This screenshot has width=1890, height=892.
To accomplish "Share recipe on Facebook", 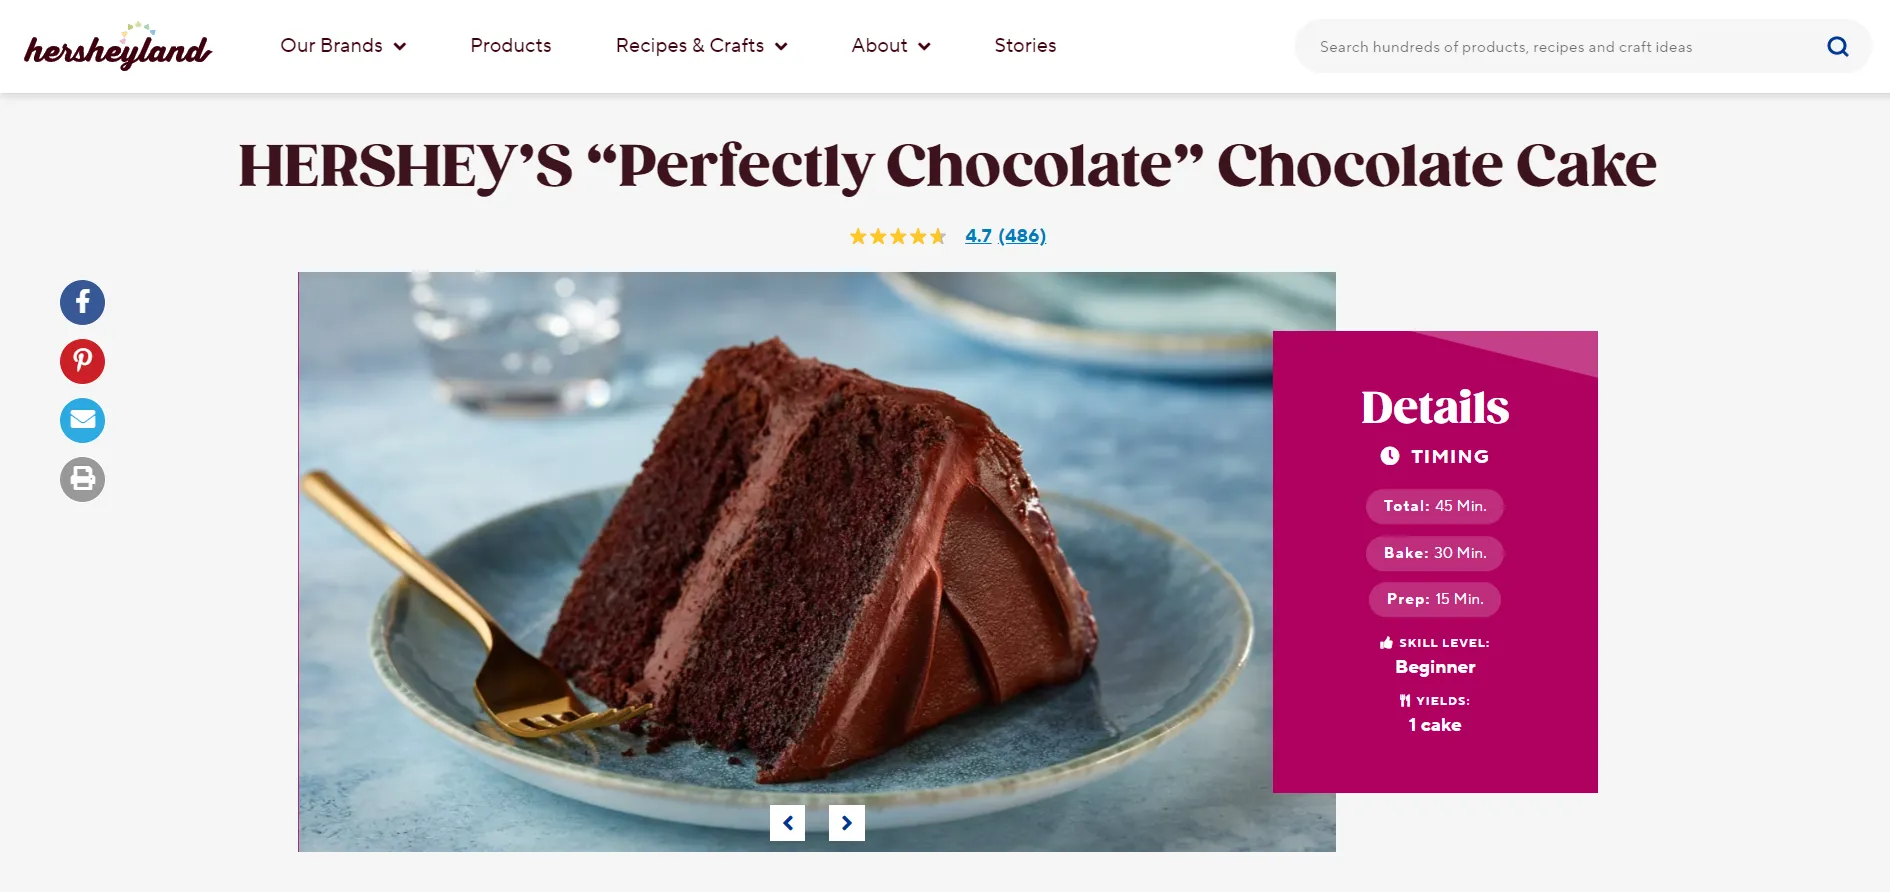I will coord(82,302).
